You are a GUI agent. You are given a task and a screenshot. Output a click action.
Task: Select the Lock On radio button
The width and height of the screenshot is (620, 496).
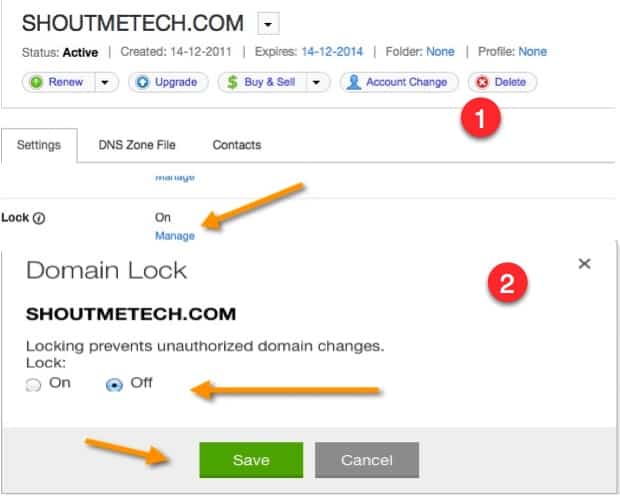(x=33, y=384)
